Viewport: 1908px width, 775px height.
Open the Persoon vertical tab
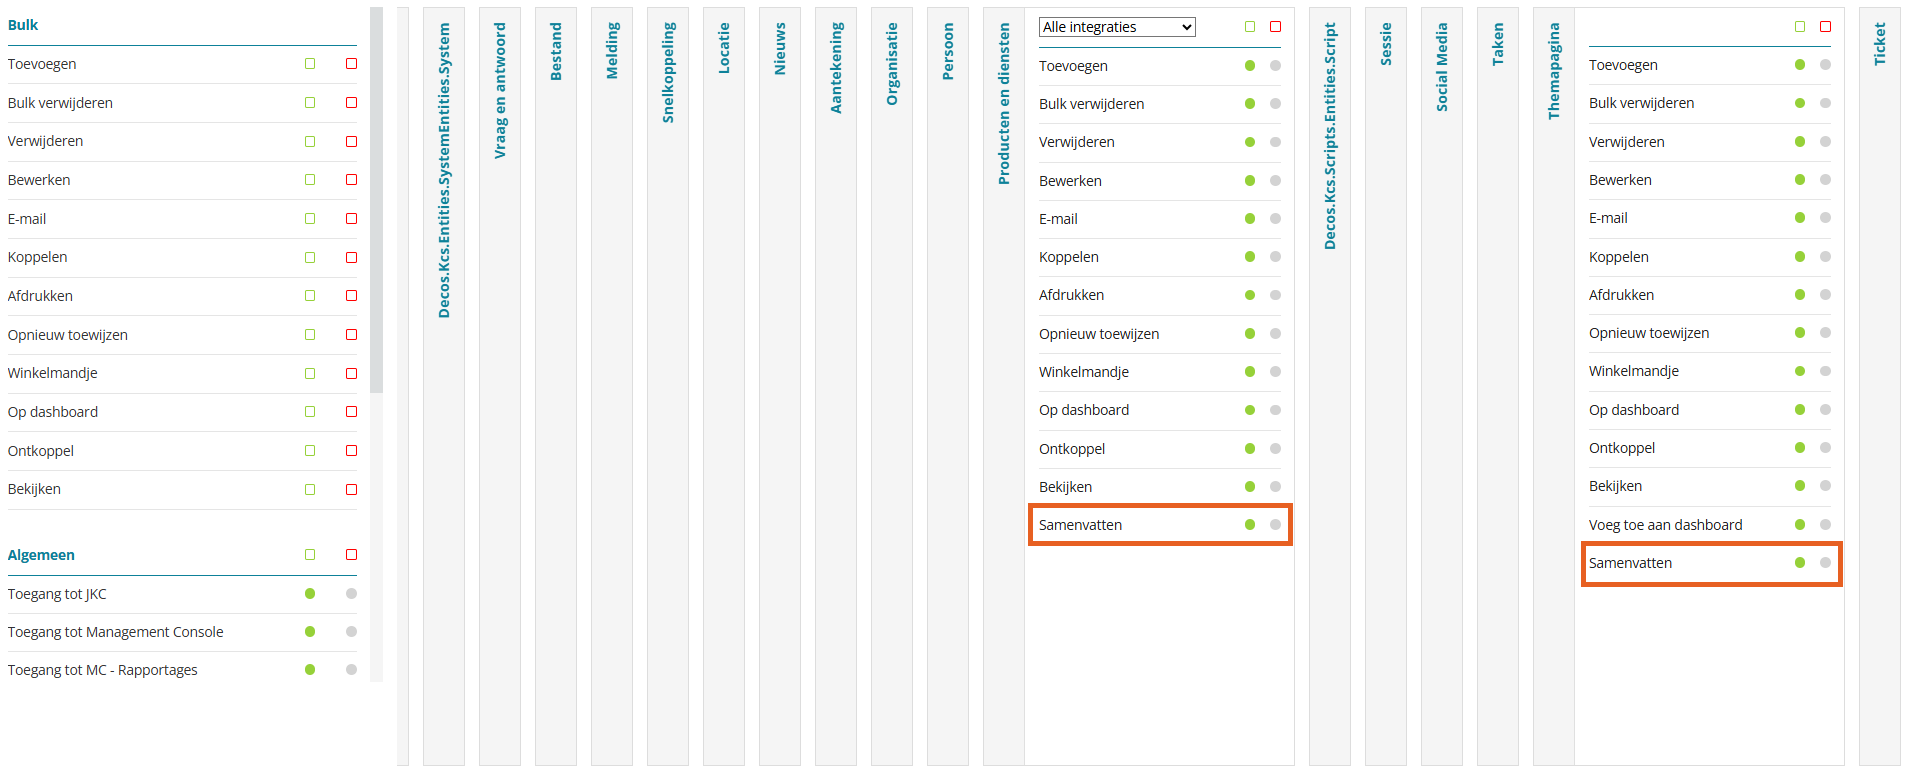click(948, 51)
